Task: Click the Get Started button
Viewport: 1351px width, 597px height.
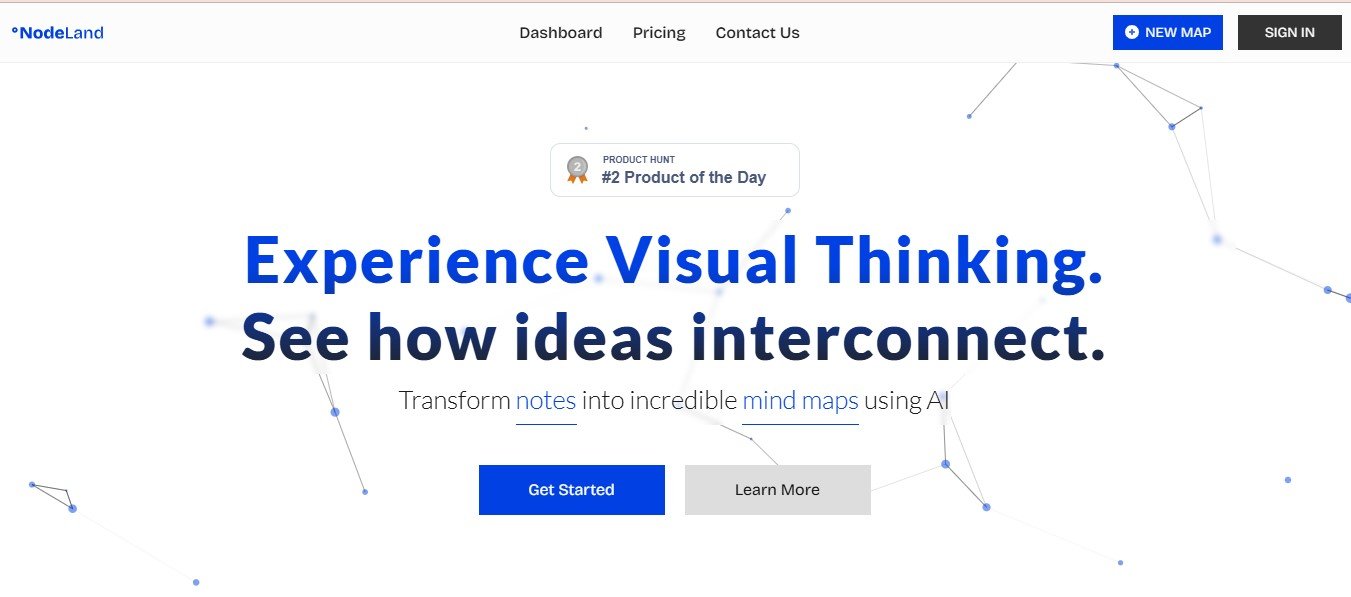Action: (x=571, y=490)
